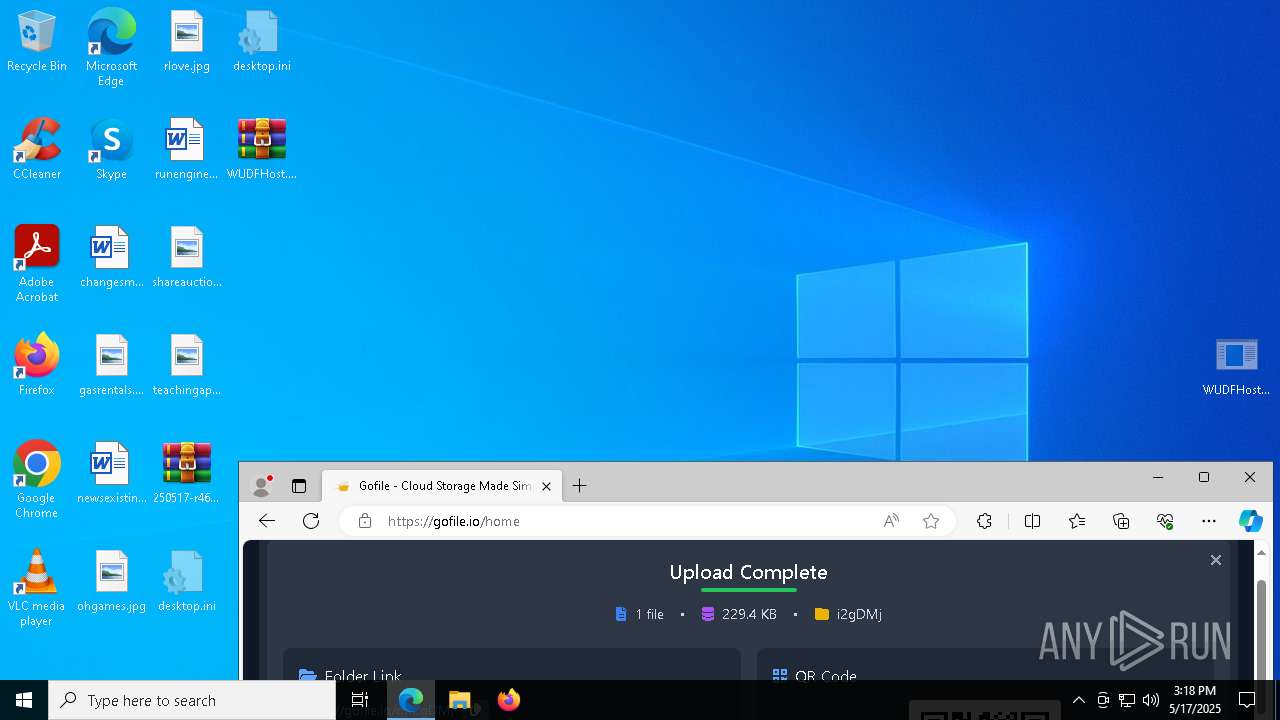Select the 250517-r46 WinRAR archive icon
Screen dimensions: 1280x720
186,474
